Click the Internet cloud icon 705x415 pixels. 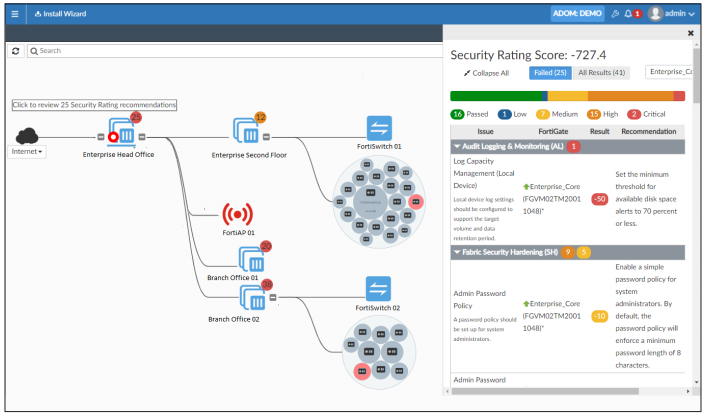pos(27,136)
